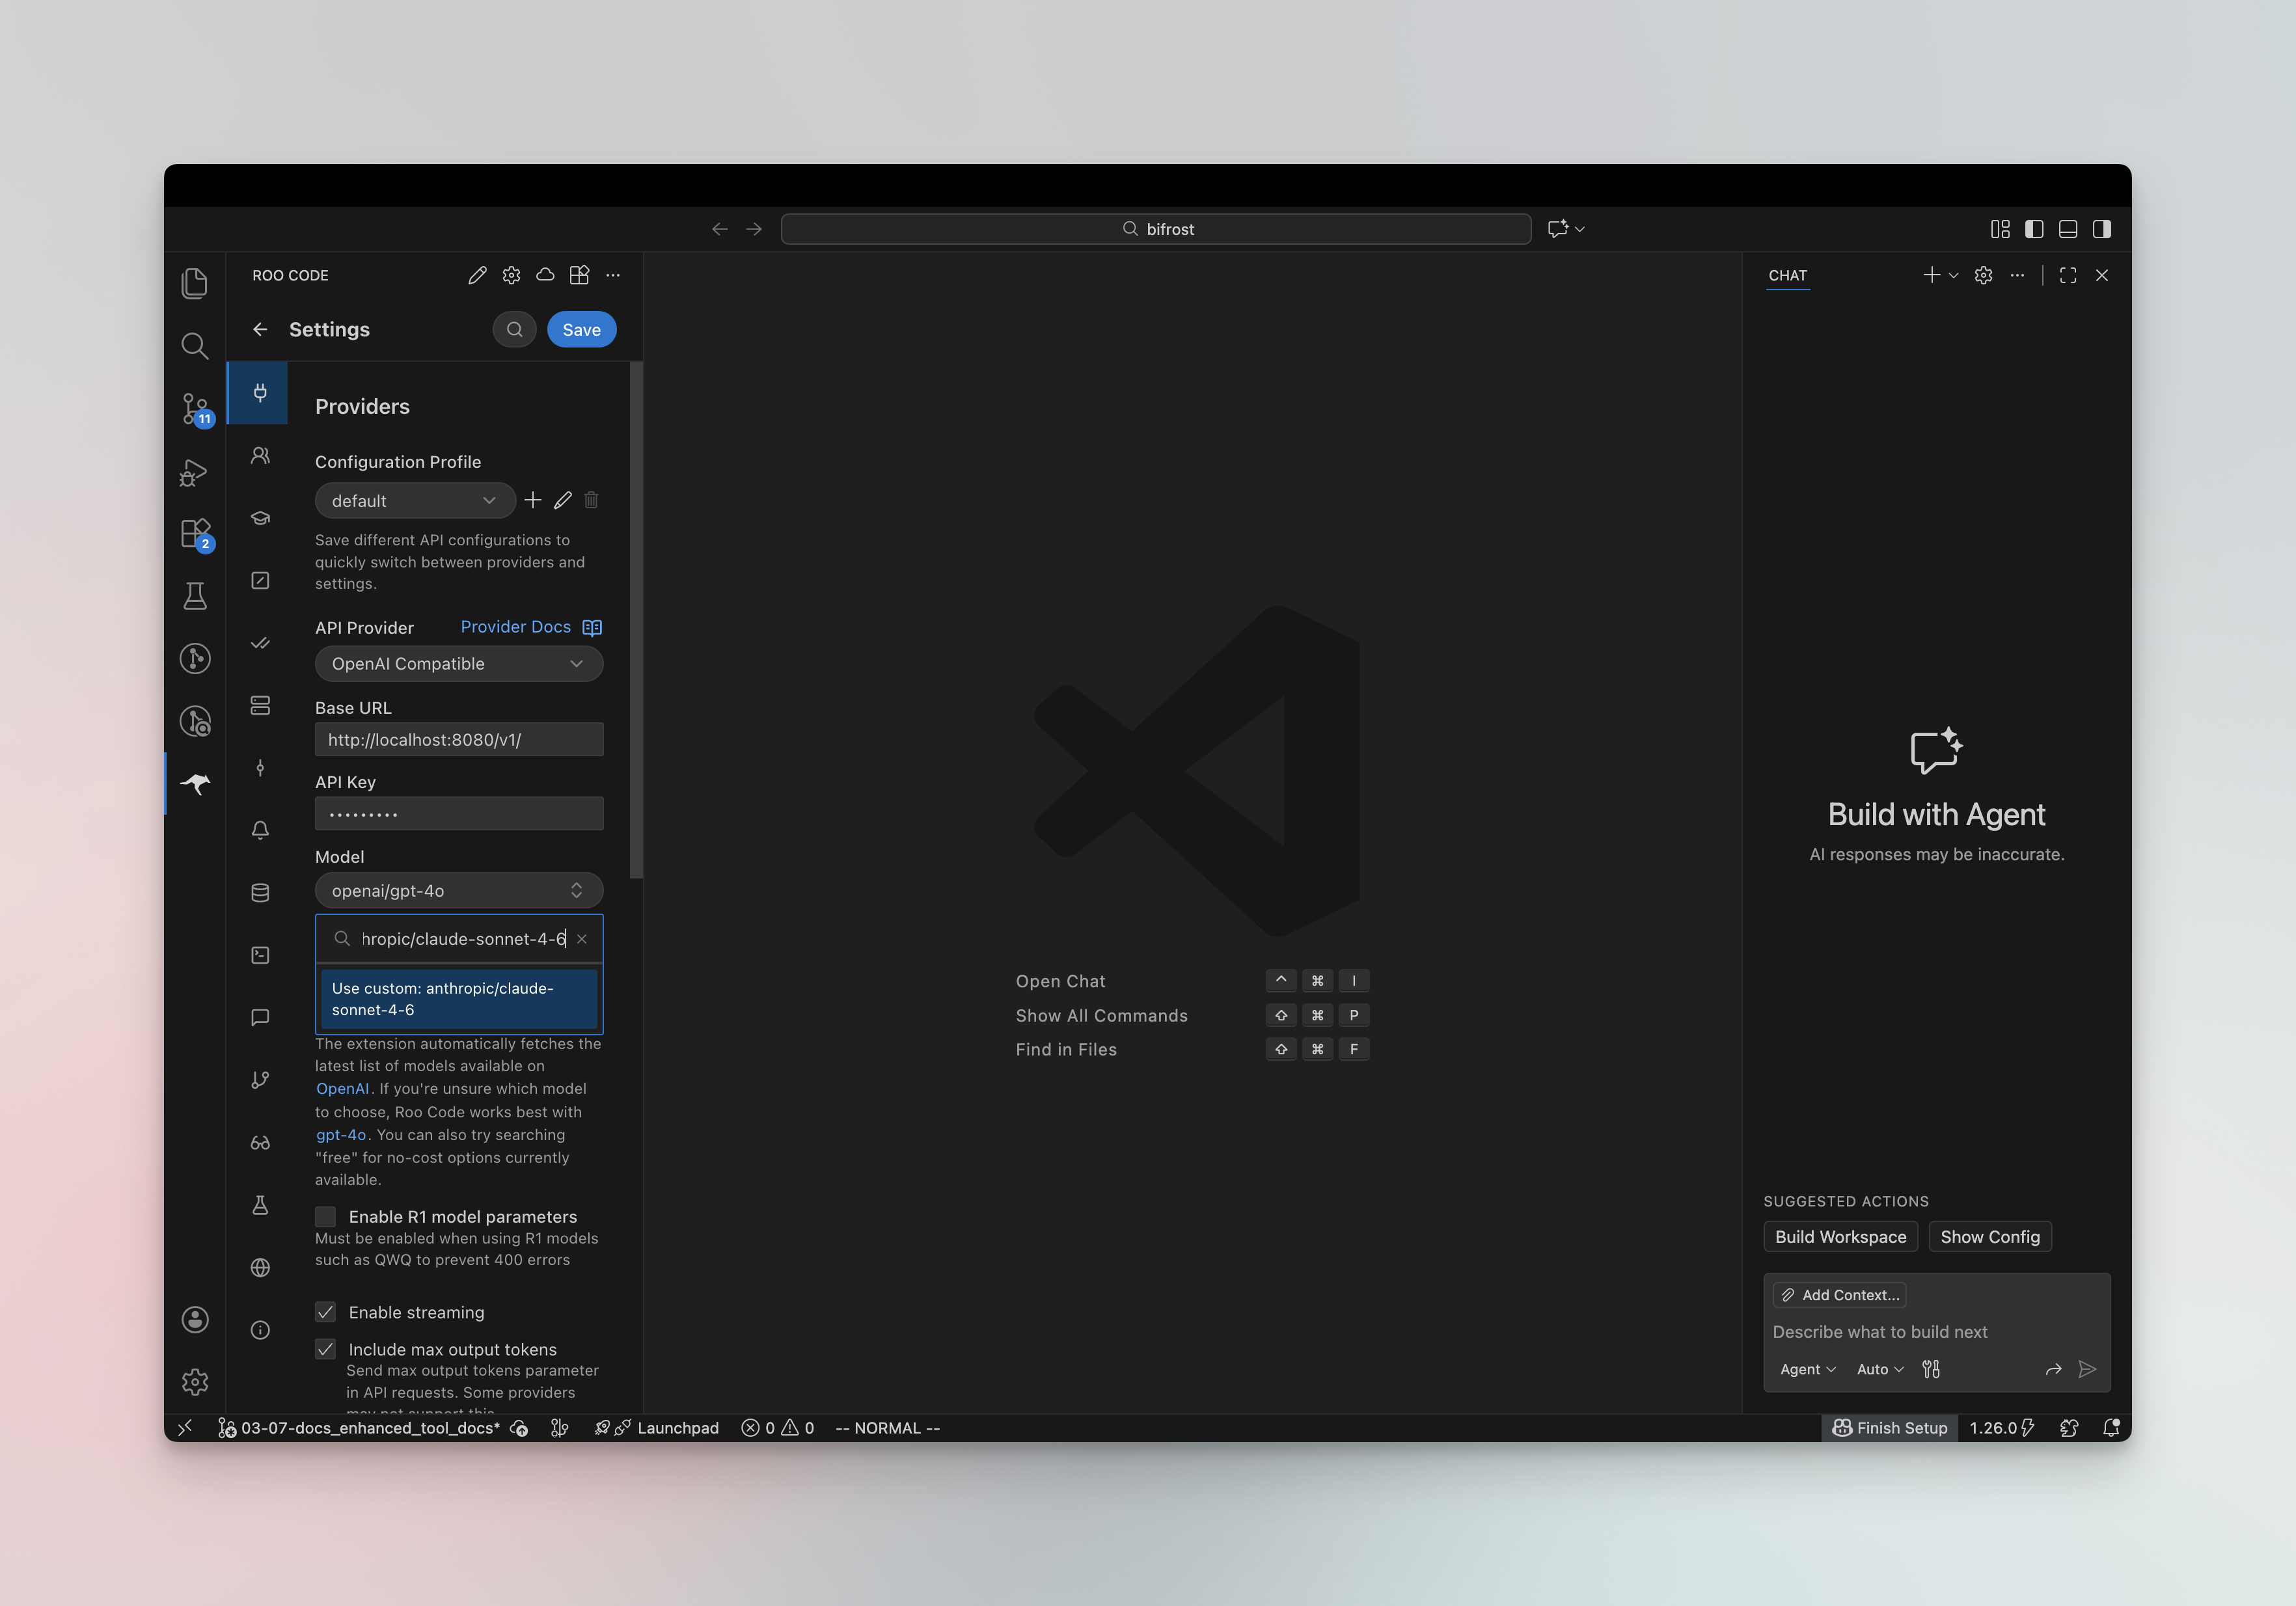Open the Extensions view
Viewport: 2296px width, 1606px height.
195,533
